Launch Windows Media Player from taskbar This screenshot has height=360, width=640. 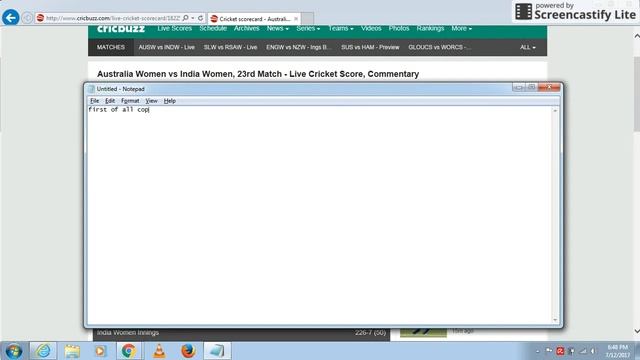click(x=100, y=351)
